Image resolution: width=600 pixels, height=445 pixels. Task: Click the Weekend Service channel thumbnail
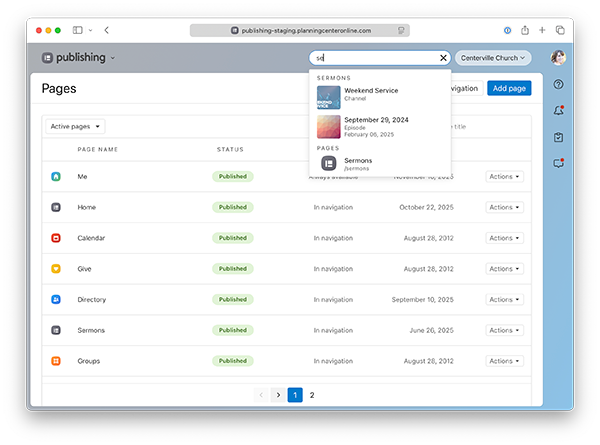(329, 95)
